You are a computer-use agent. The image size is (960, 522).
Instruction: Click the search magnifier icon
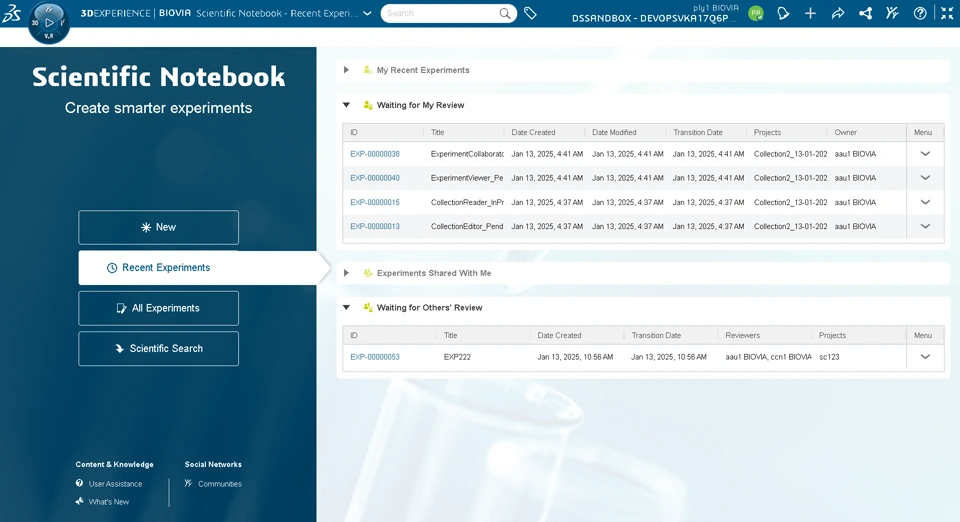(504, 13)
